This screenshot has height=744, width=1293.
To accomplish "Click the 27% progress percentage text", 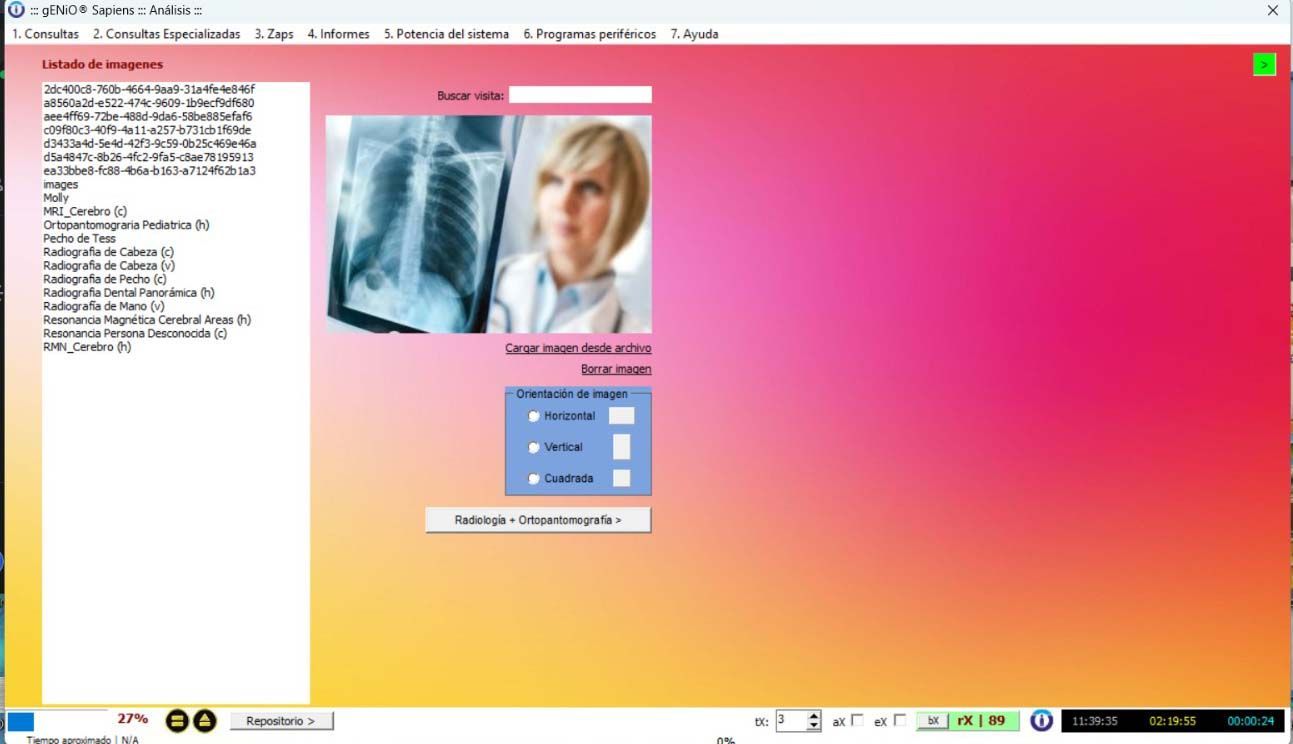I will pos(132,719).
